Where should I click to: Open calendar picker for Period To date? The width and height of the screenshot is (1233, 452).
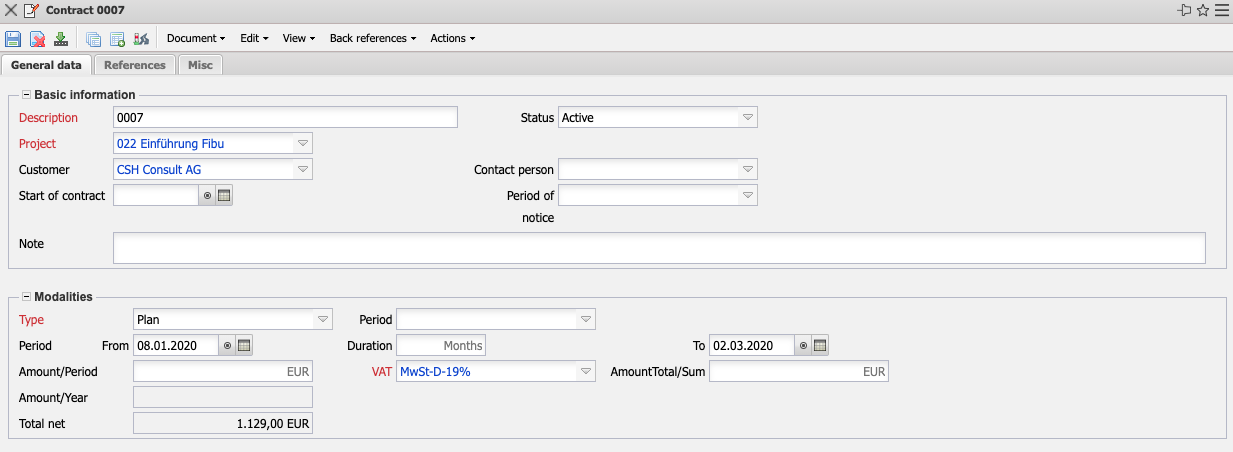tap(820, 346)
